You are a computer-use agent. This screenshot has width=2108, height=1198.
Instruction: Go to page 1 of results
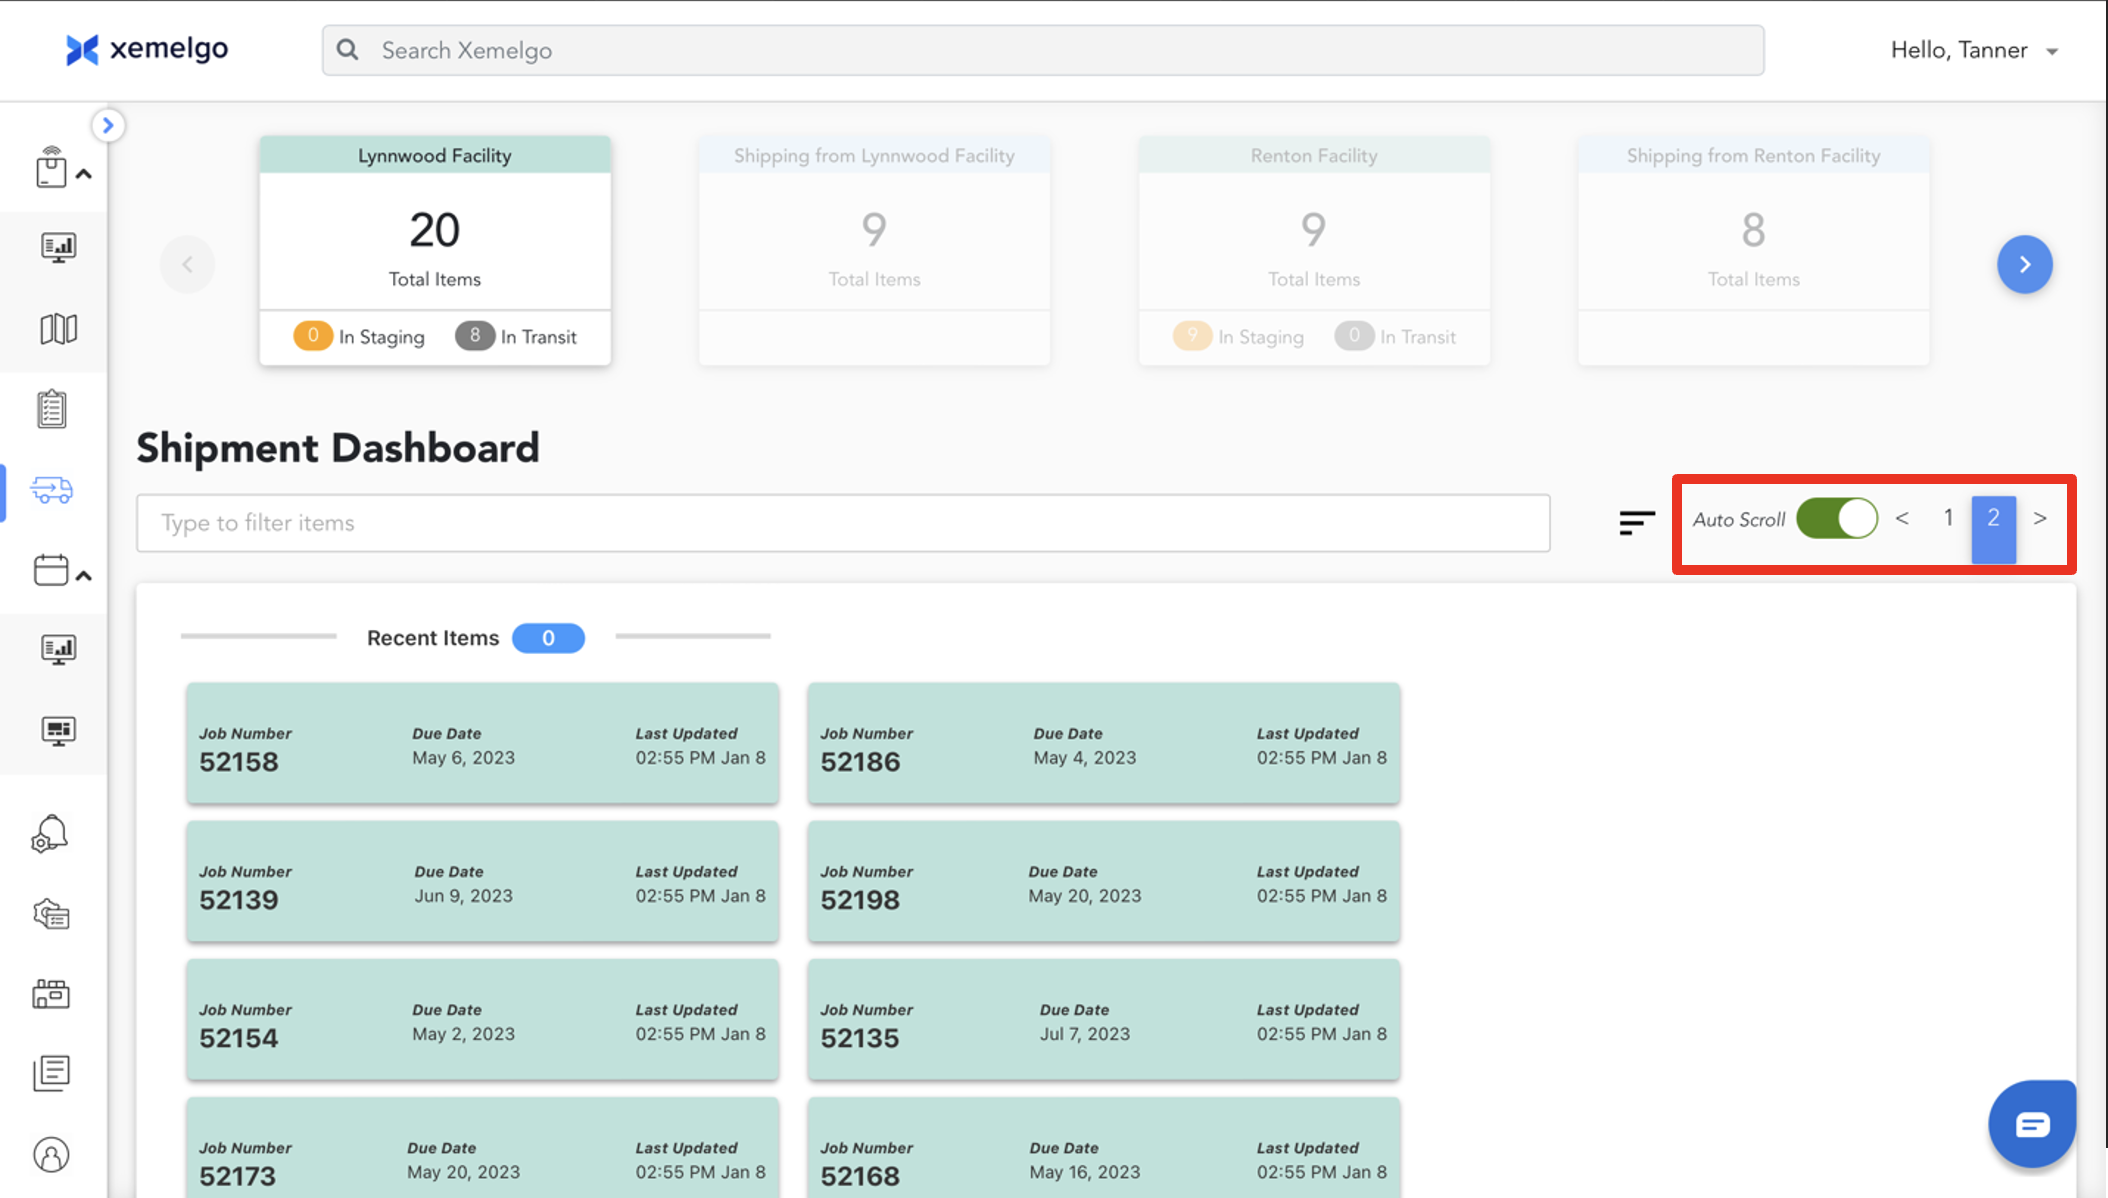pos(1947,518)
